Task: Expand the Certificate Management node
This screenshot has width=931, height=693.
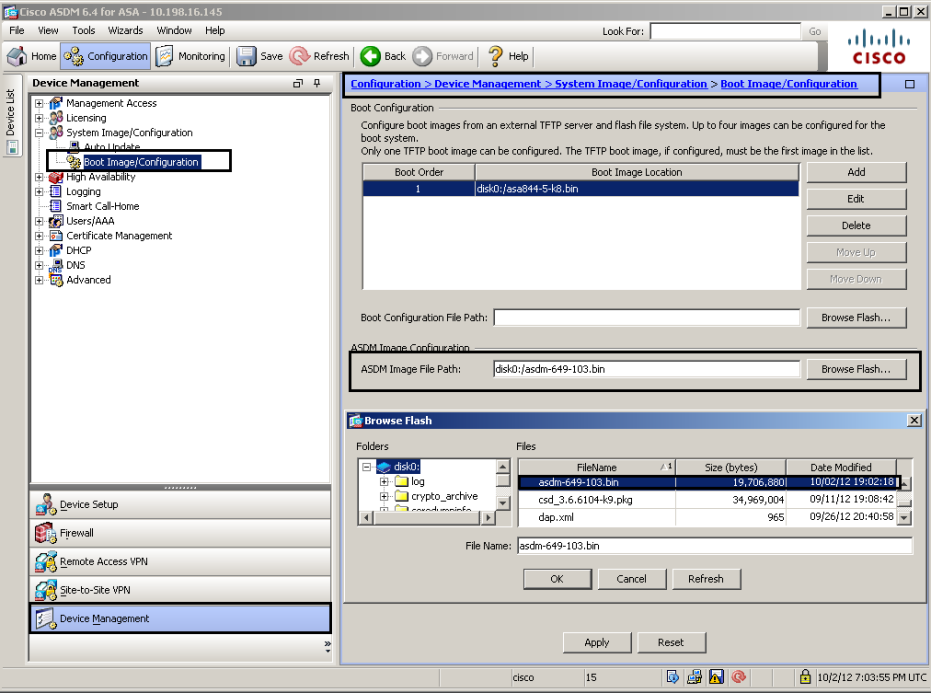Action: point(39,236)
